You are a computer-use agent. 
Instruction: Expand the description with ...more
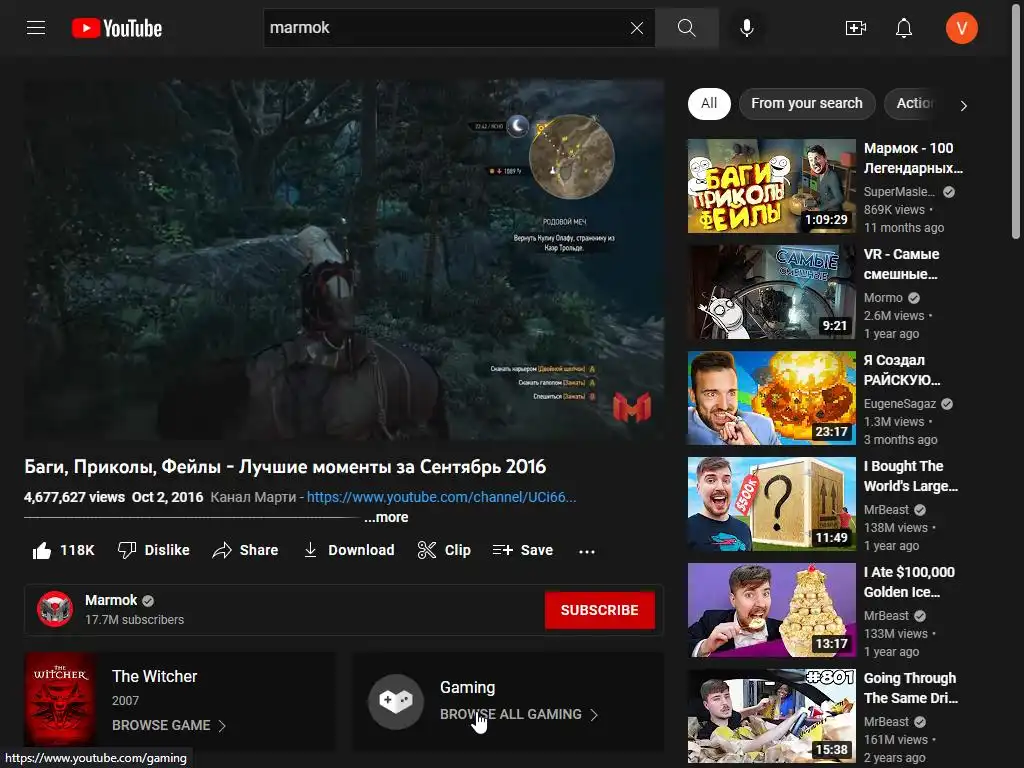(x=386, y=517)
